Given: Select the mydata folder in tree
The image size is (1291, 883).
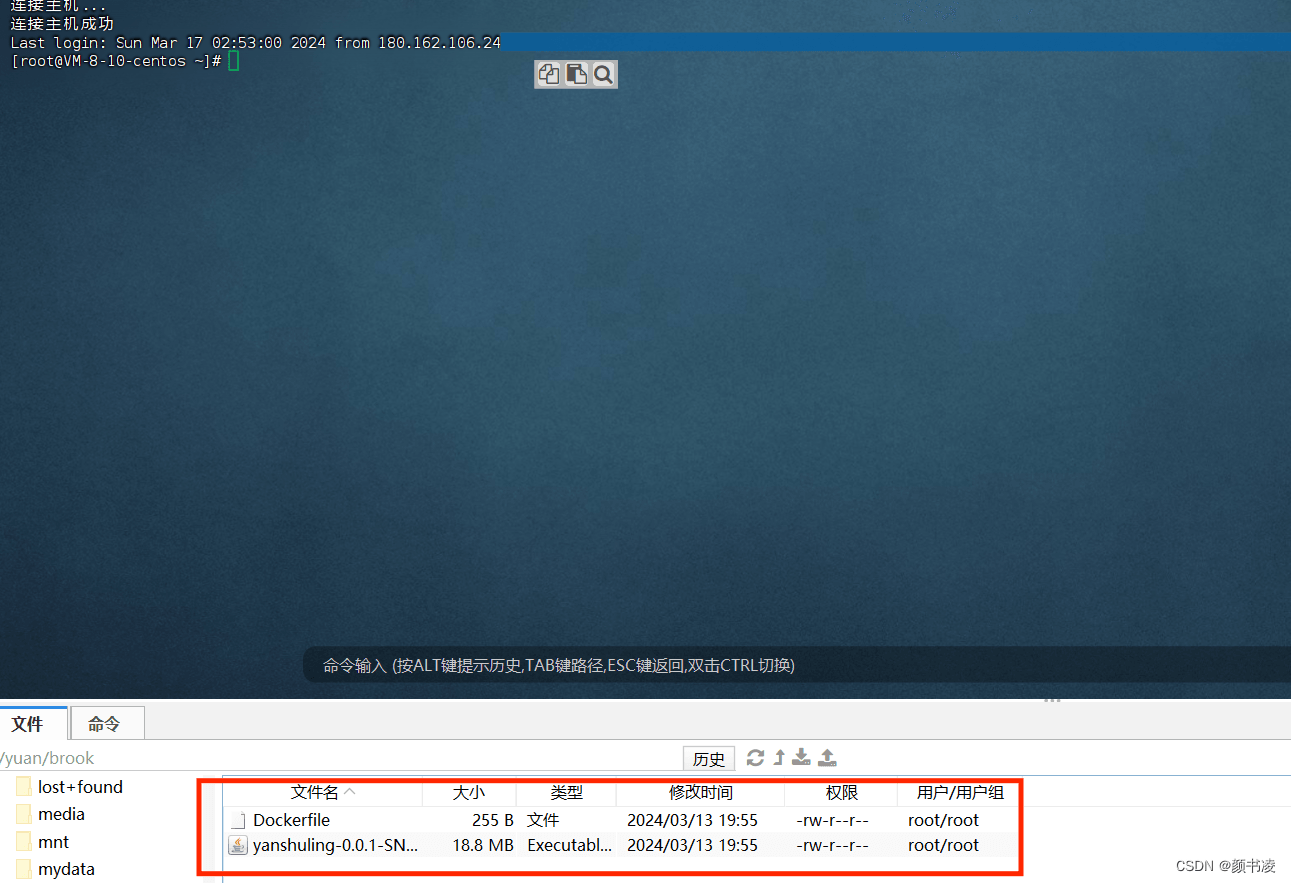Looking at the screenshot, I should (66, 869).
